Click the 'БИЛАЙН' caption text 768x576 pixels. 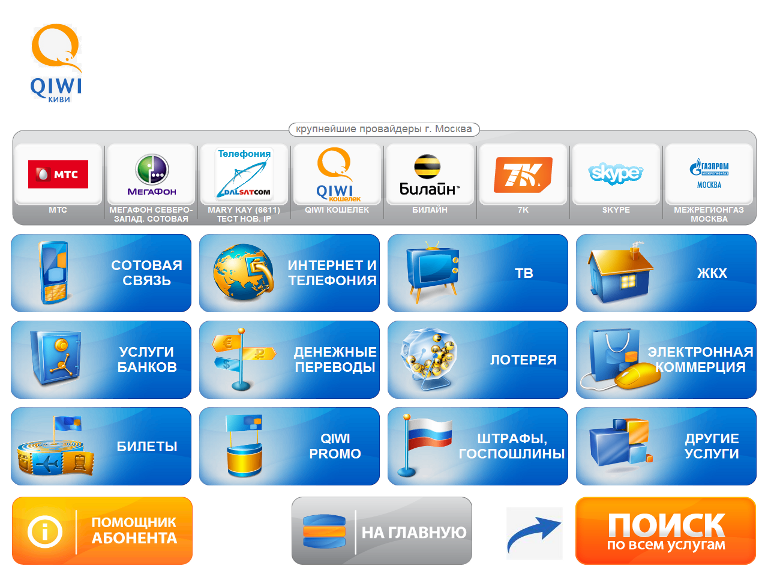(430, 210)
